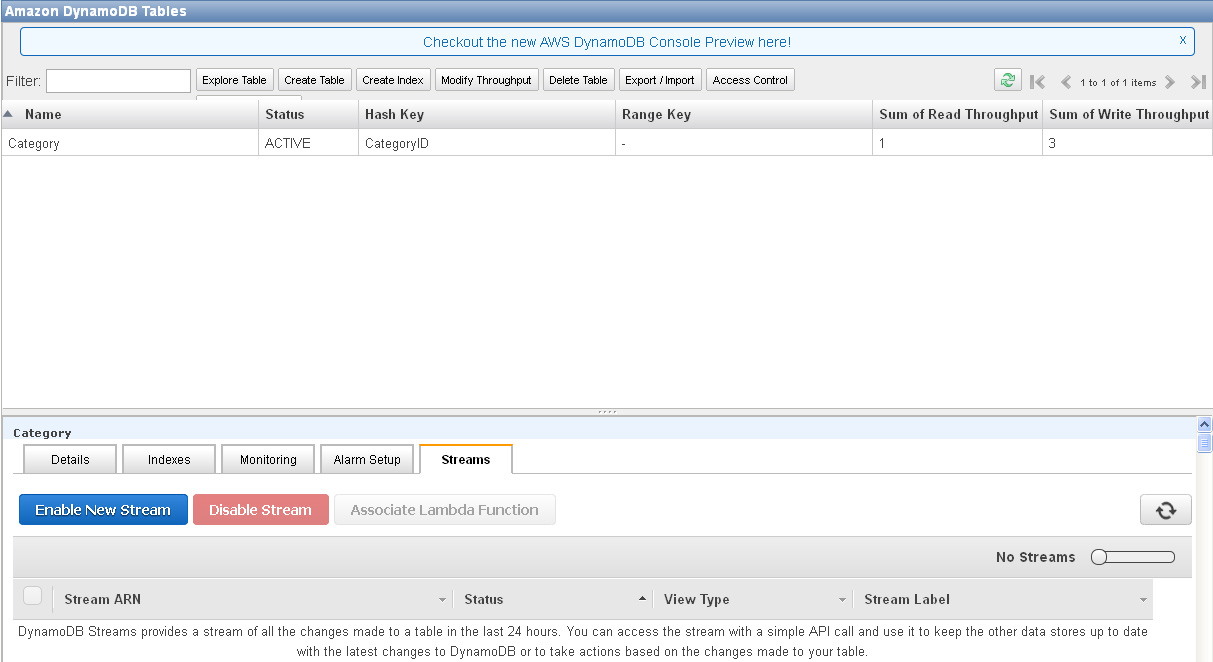Image resolution: width=1213 pixels, height=662 pixels.
Task: Refresh the streams list
Action: (x=1166, y=510)
